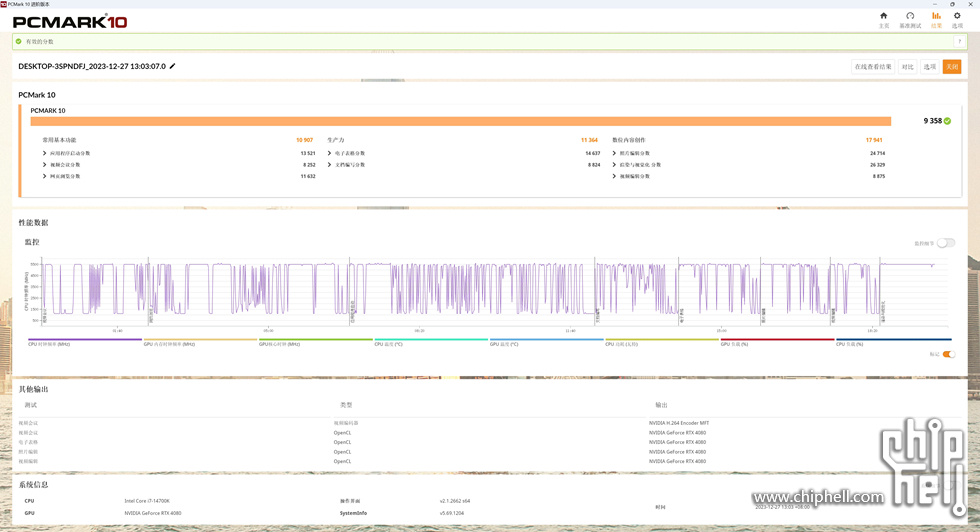
Task: Expand the 网页浏览分数 row
Action: click(44, 176)
